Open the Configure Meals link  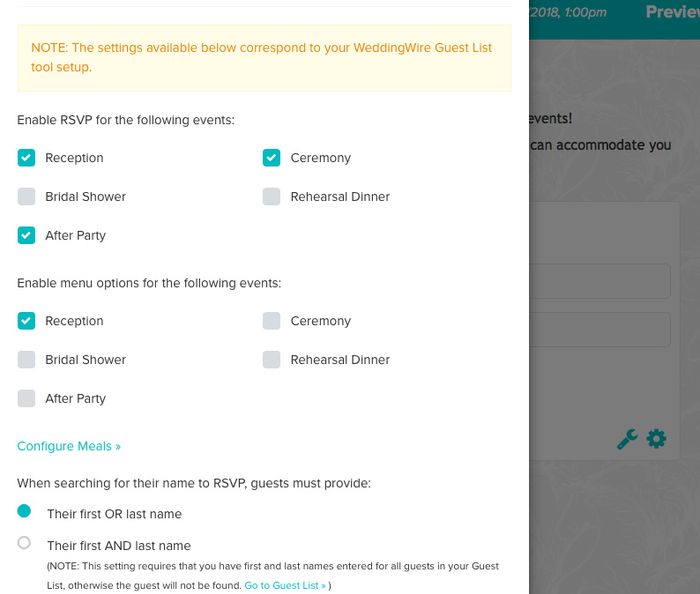coord(69,446)
